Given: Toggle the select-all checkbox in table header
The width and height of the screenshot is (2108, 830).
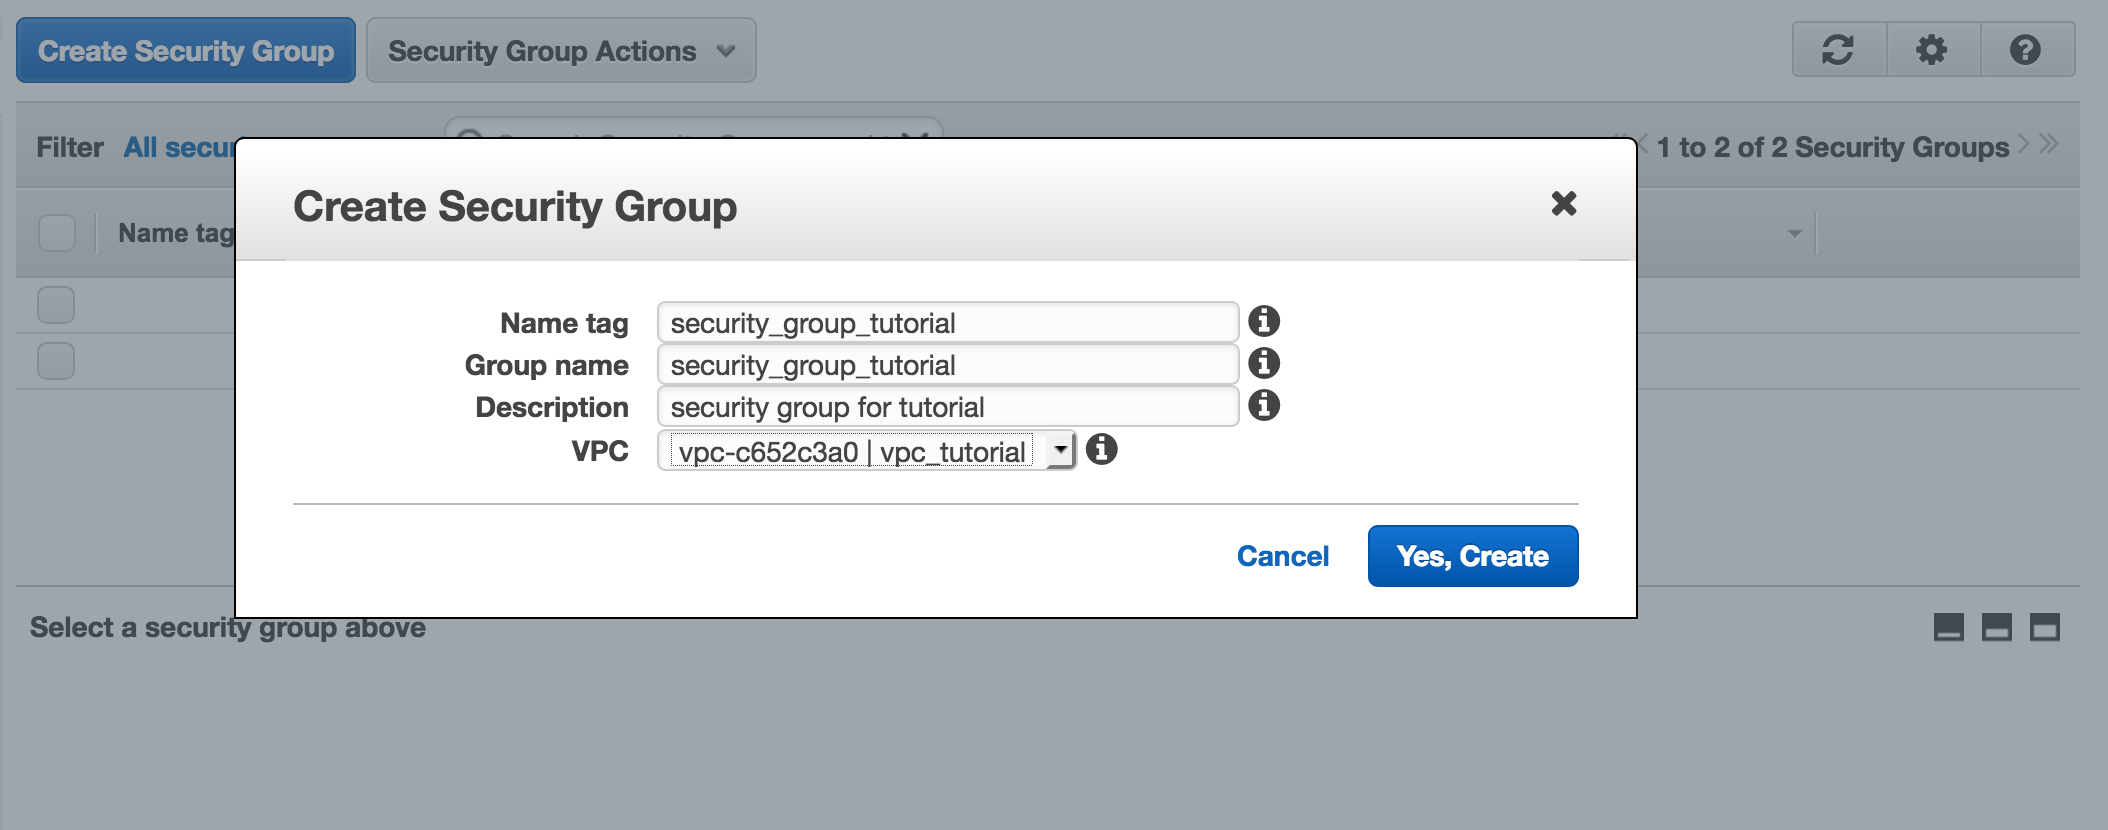Looking at the screenshot, I should pos(57,233).
